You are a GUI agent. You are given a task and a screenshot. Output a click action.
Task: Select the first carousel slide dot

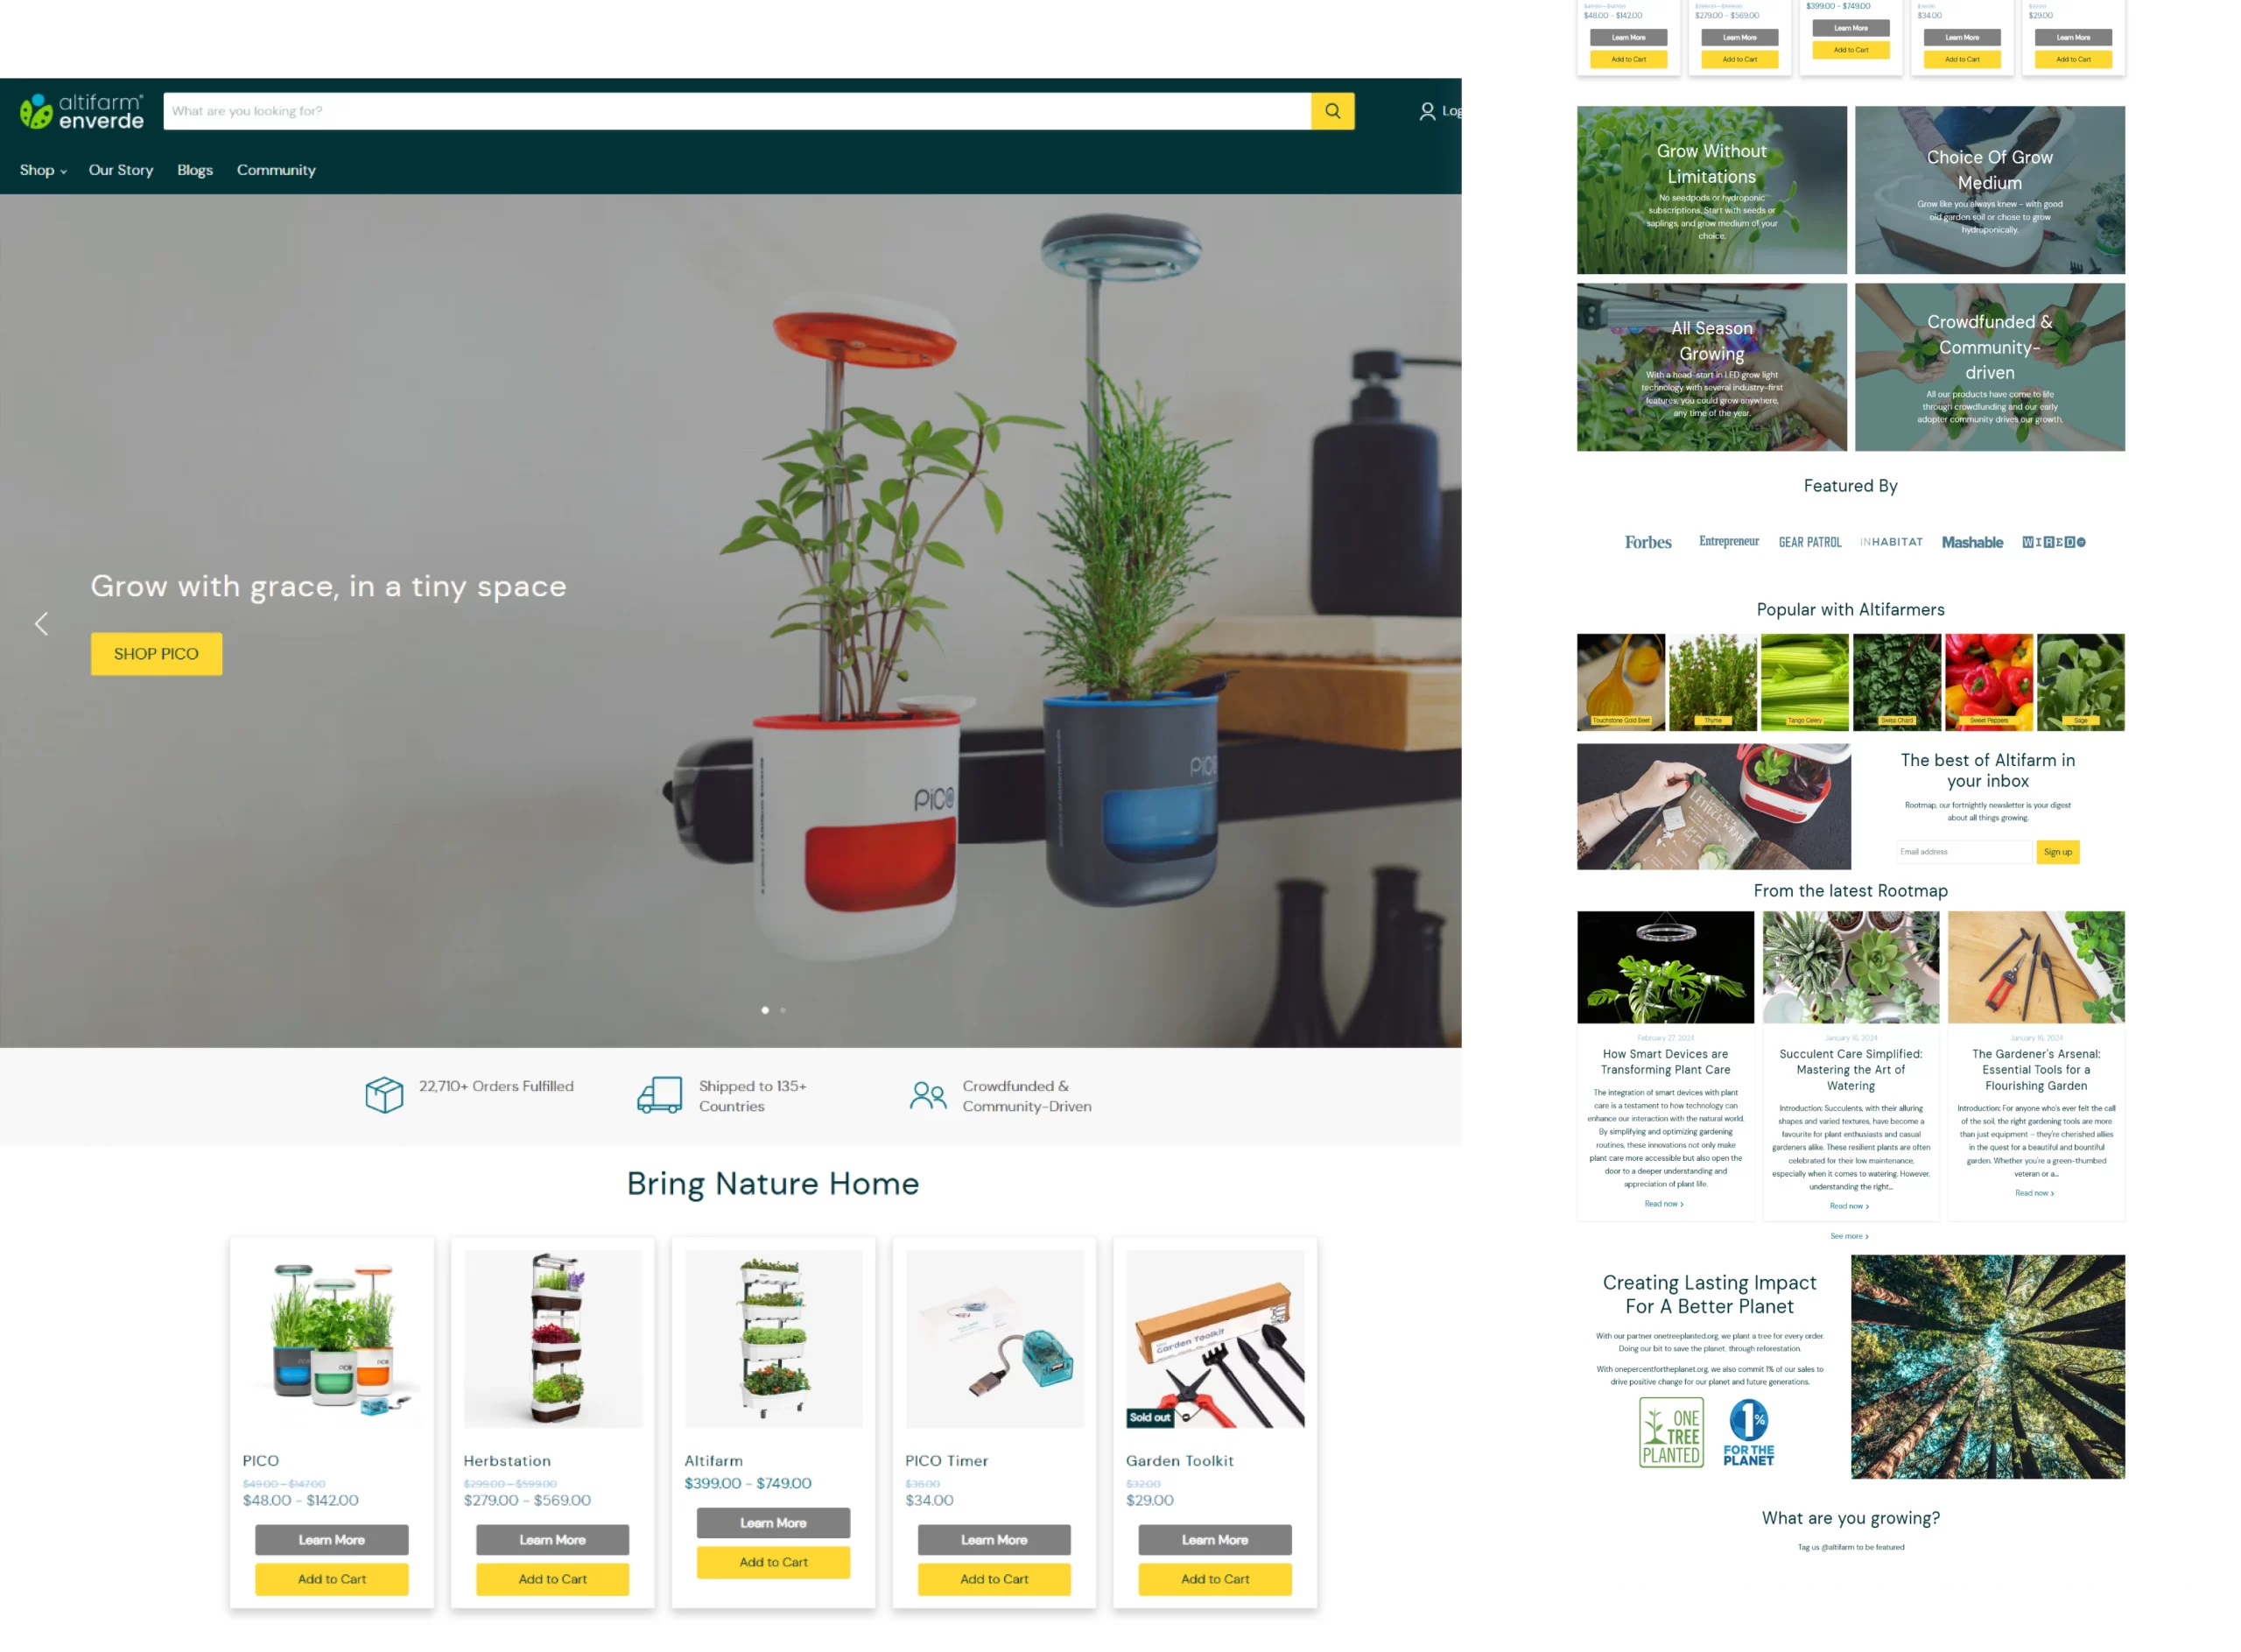click(765, 1010)
